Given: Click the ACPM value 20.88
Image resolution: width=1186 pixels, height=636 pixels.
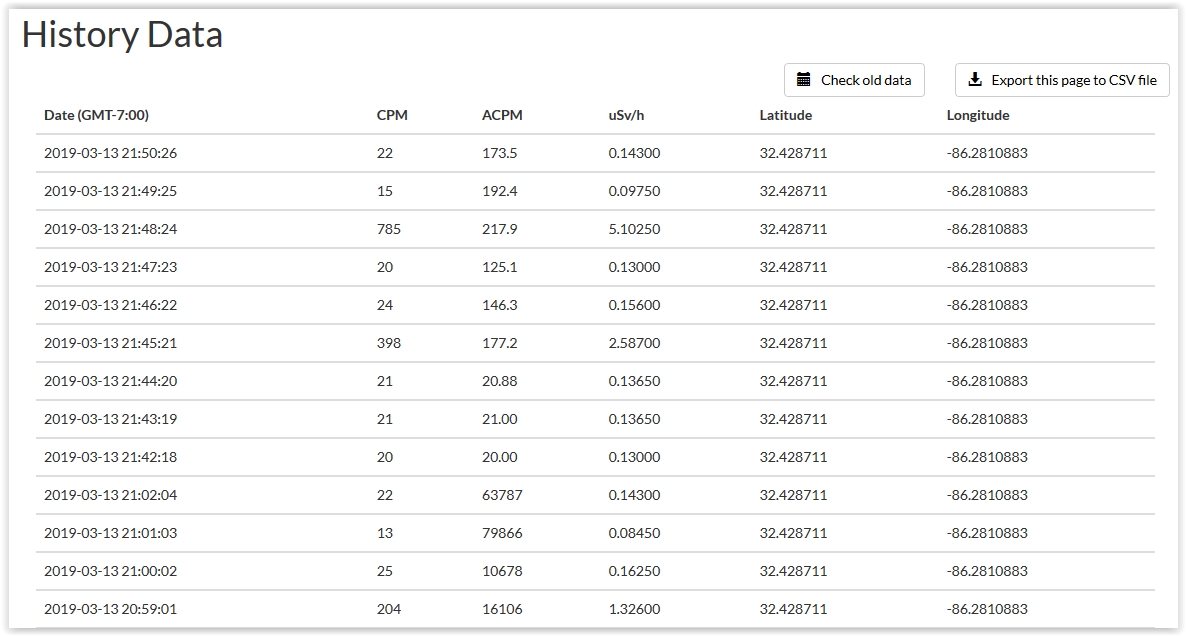Looking at the screenshot, I should pos(500,380).
